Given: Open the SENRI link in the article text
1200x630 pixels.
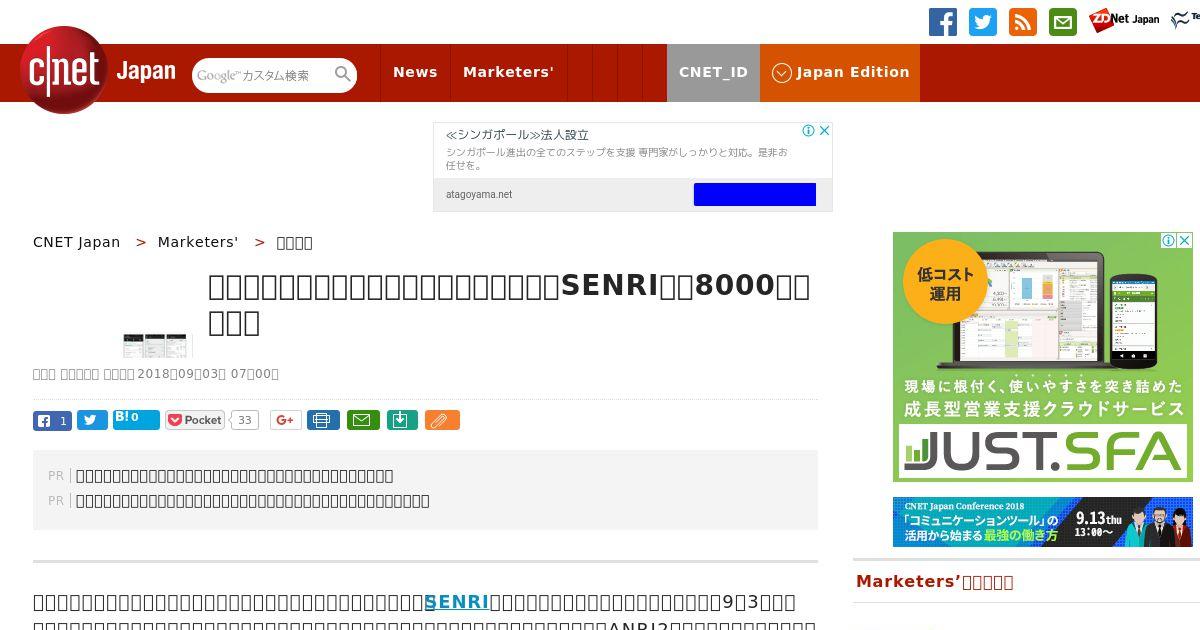Looking at the screenshot, I should pyautogui.click(x=457, y=602).
